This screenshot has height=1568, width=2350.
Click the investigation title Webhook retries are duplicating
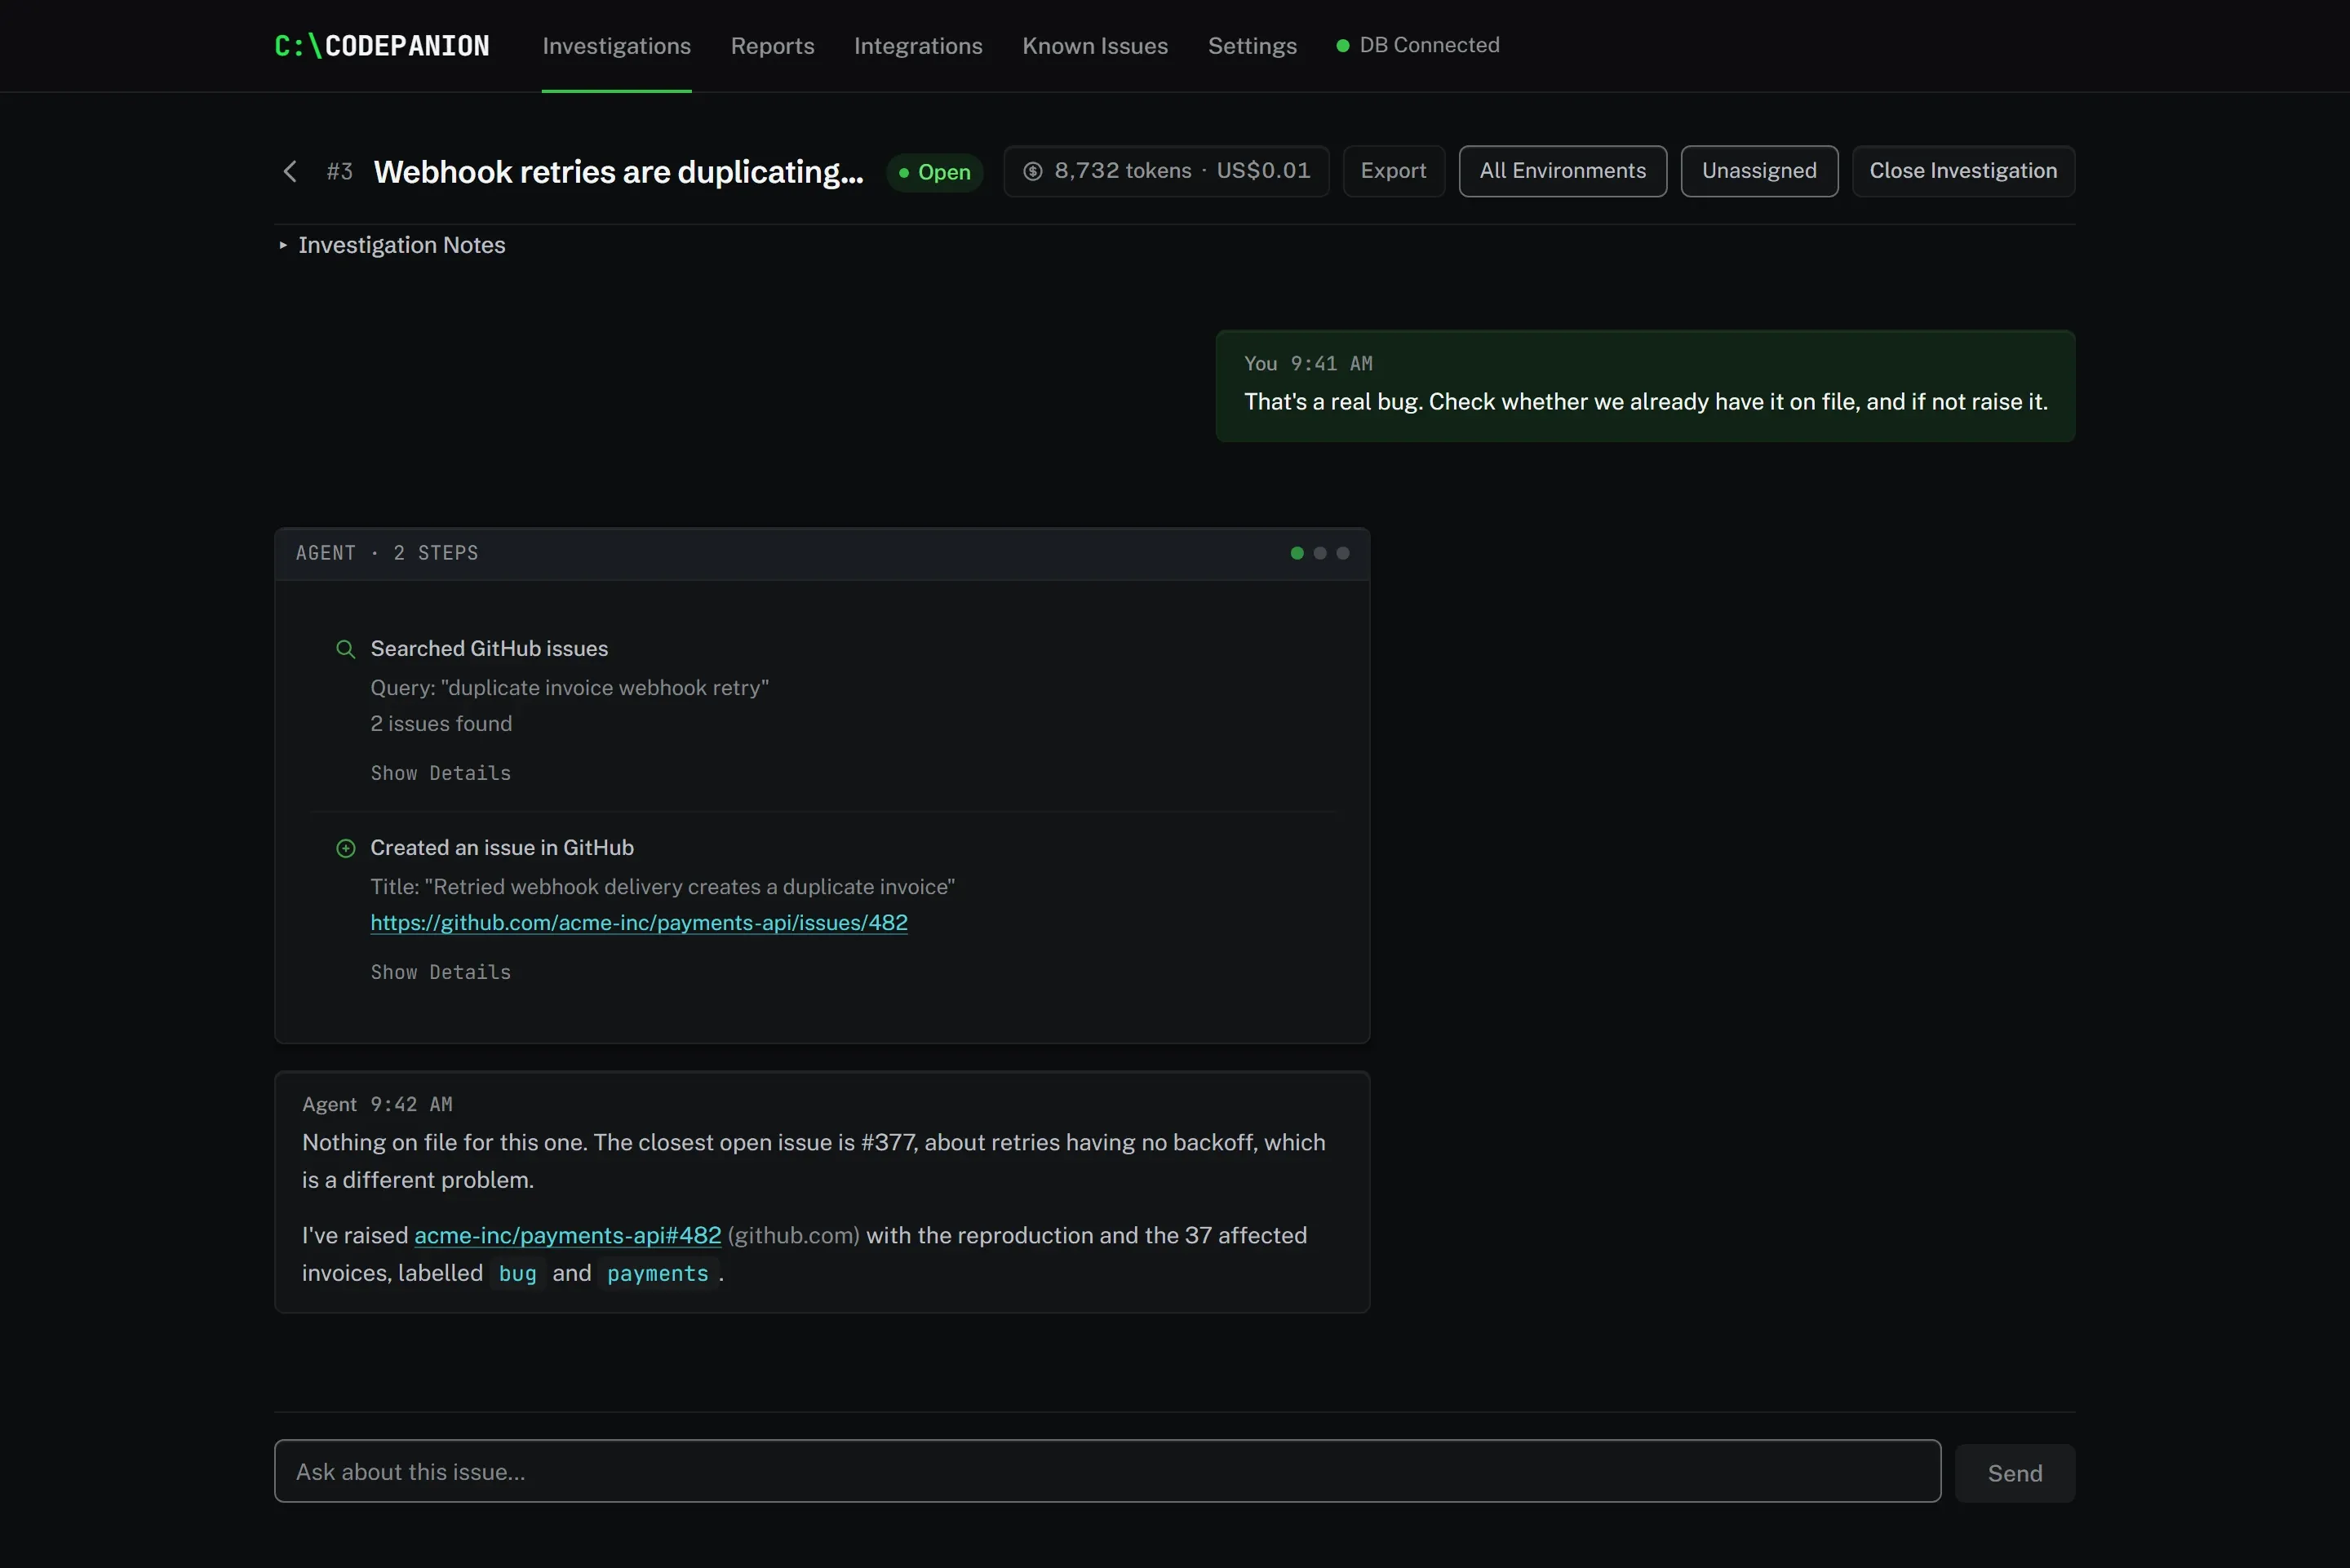(x=618, y=172)
